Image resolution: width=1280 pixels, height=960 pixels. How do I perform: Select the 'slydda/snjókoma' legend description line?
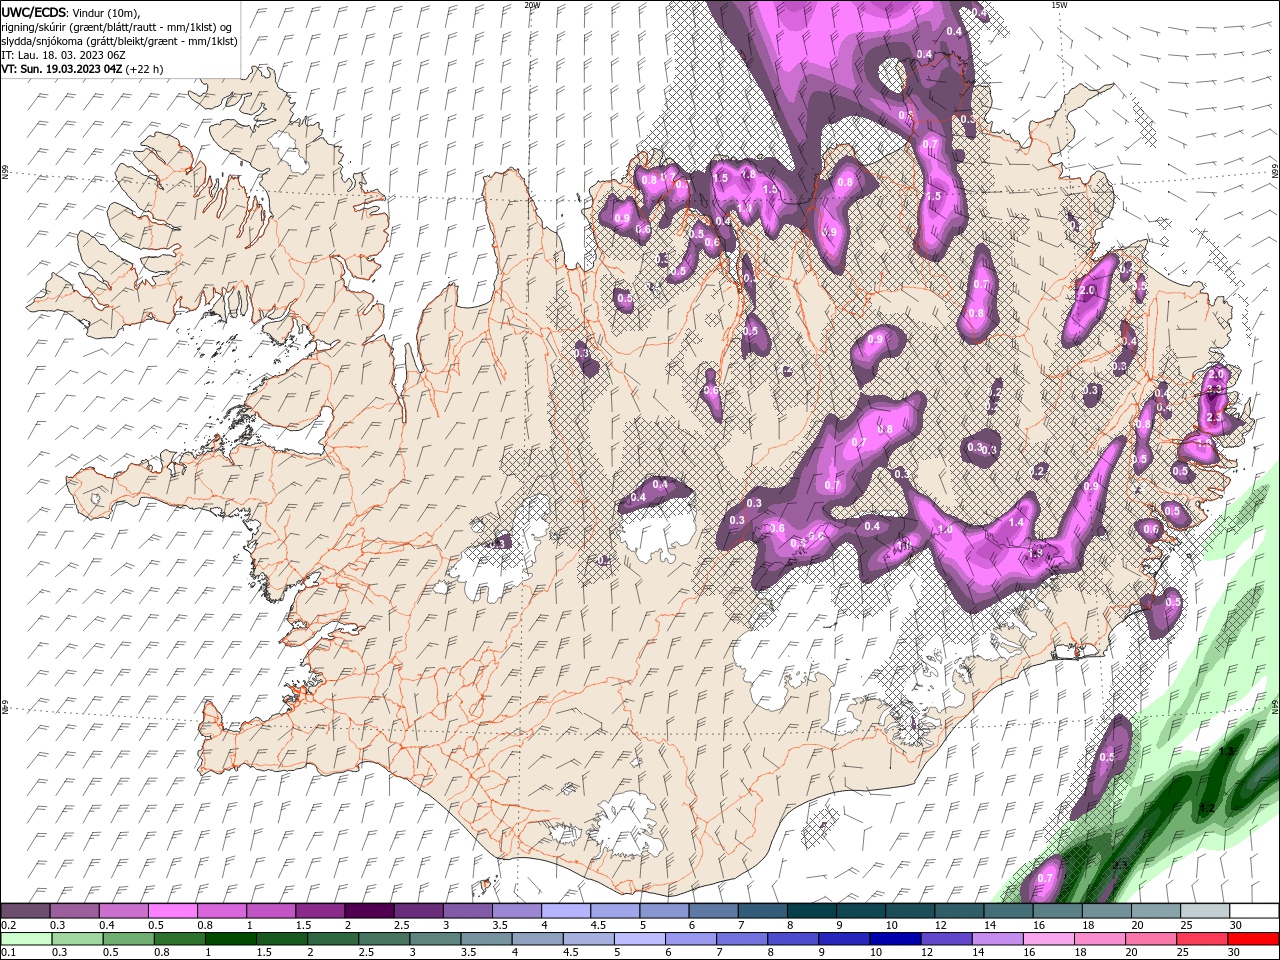pos(119,41)
